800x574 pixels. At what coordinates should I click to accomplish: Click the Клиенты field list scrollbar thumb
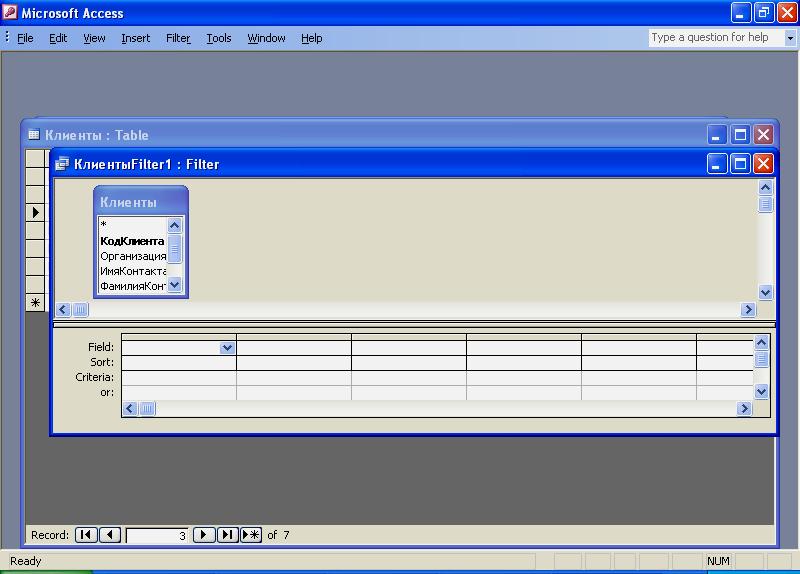coord(174,249)
